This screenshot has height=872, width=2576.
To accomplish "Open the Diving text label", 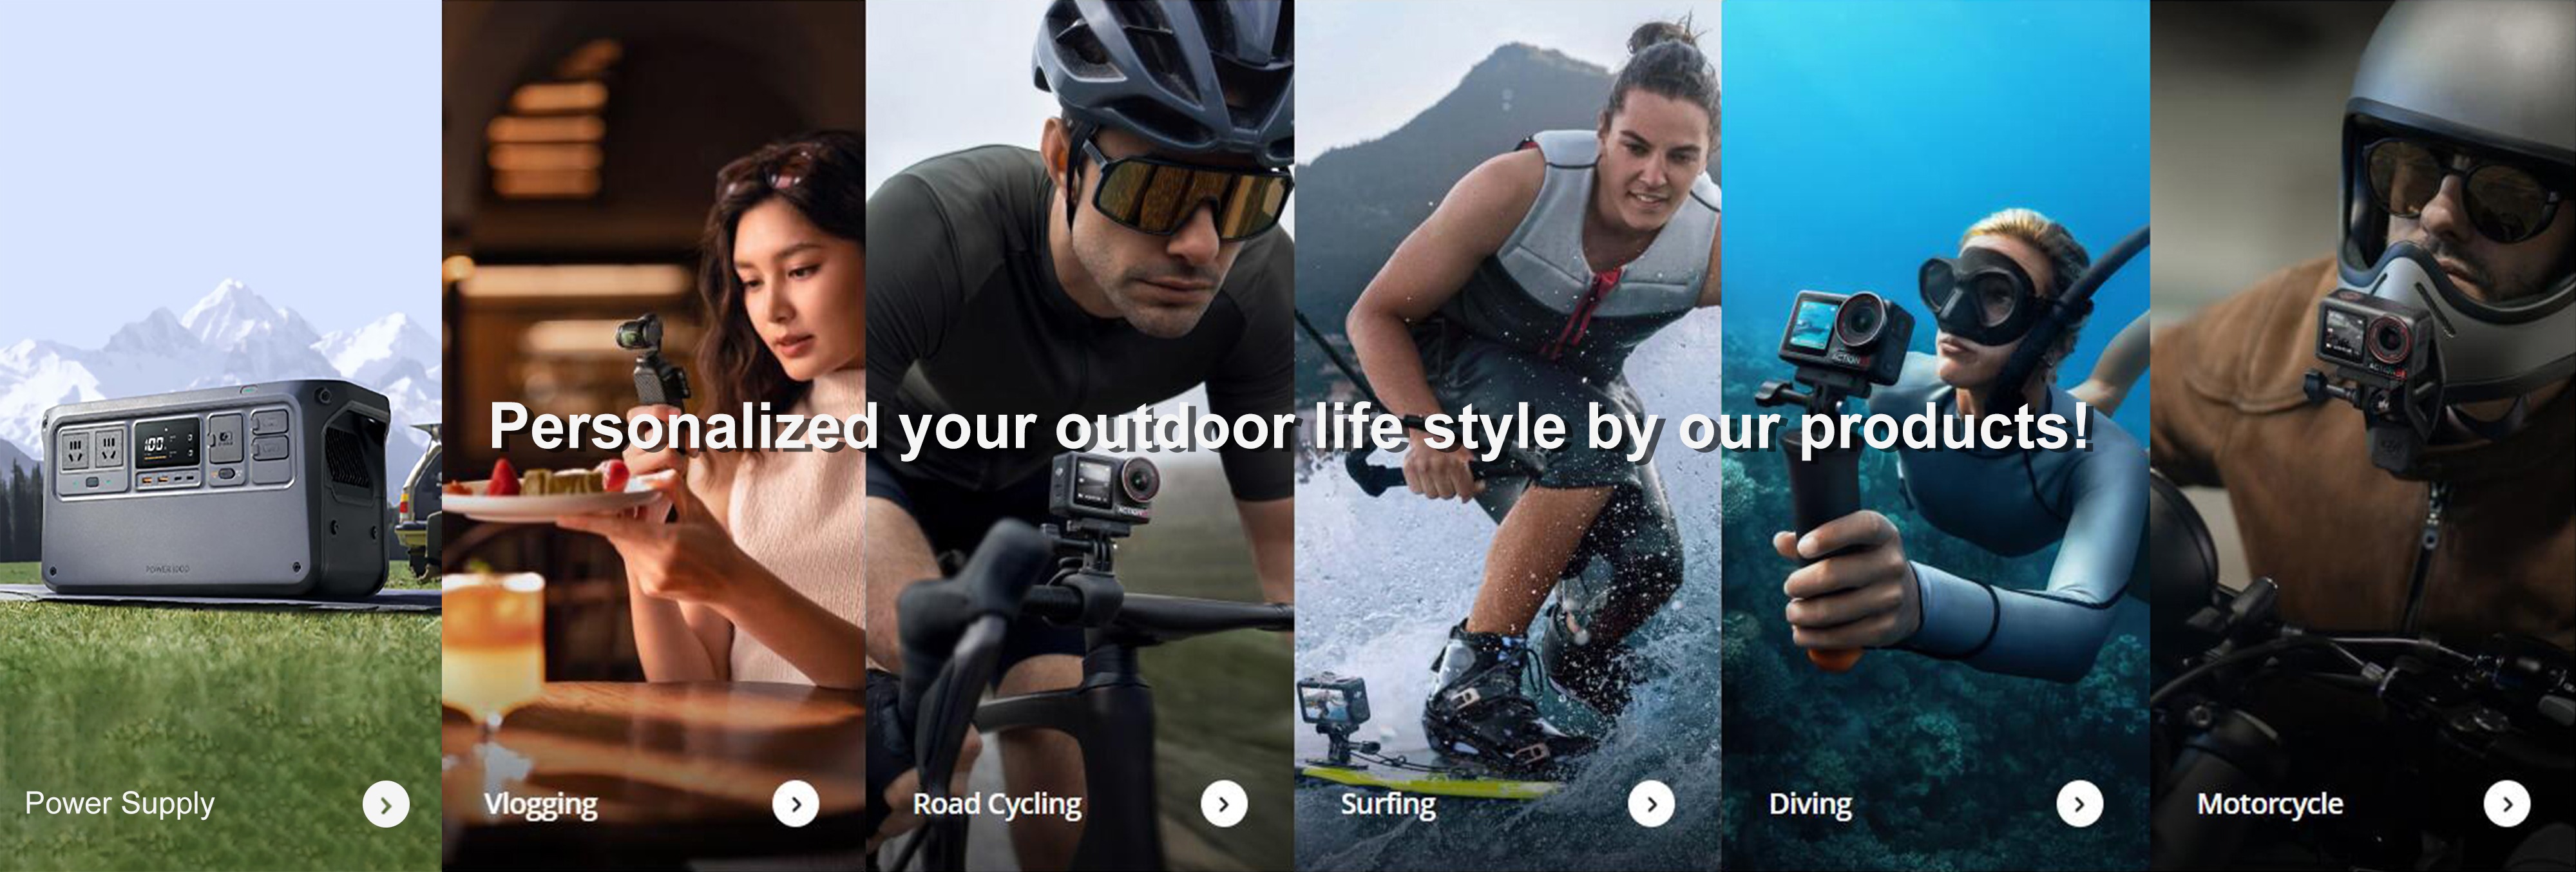I will point(1810,804).
